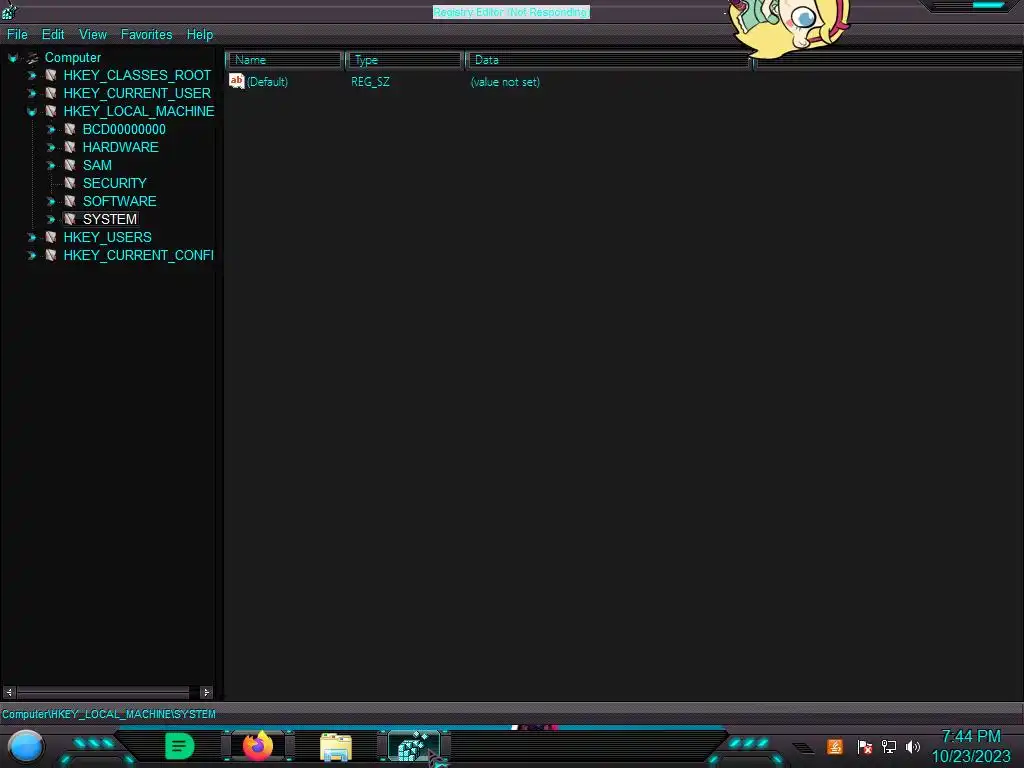Select the SECURITY key label
1024x768 pixels.
(x=114, y=183)
